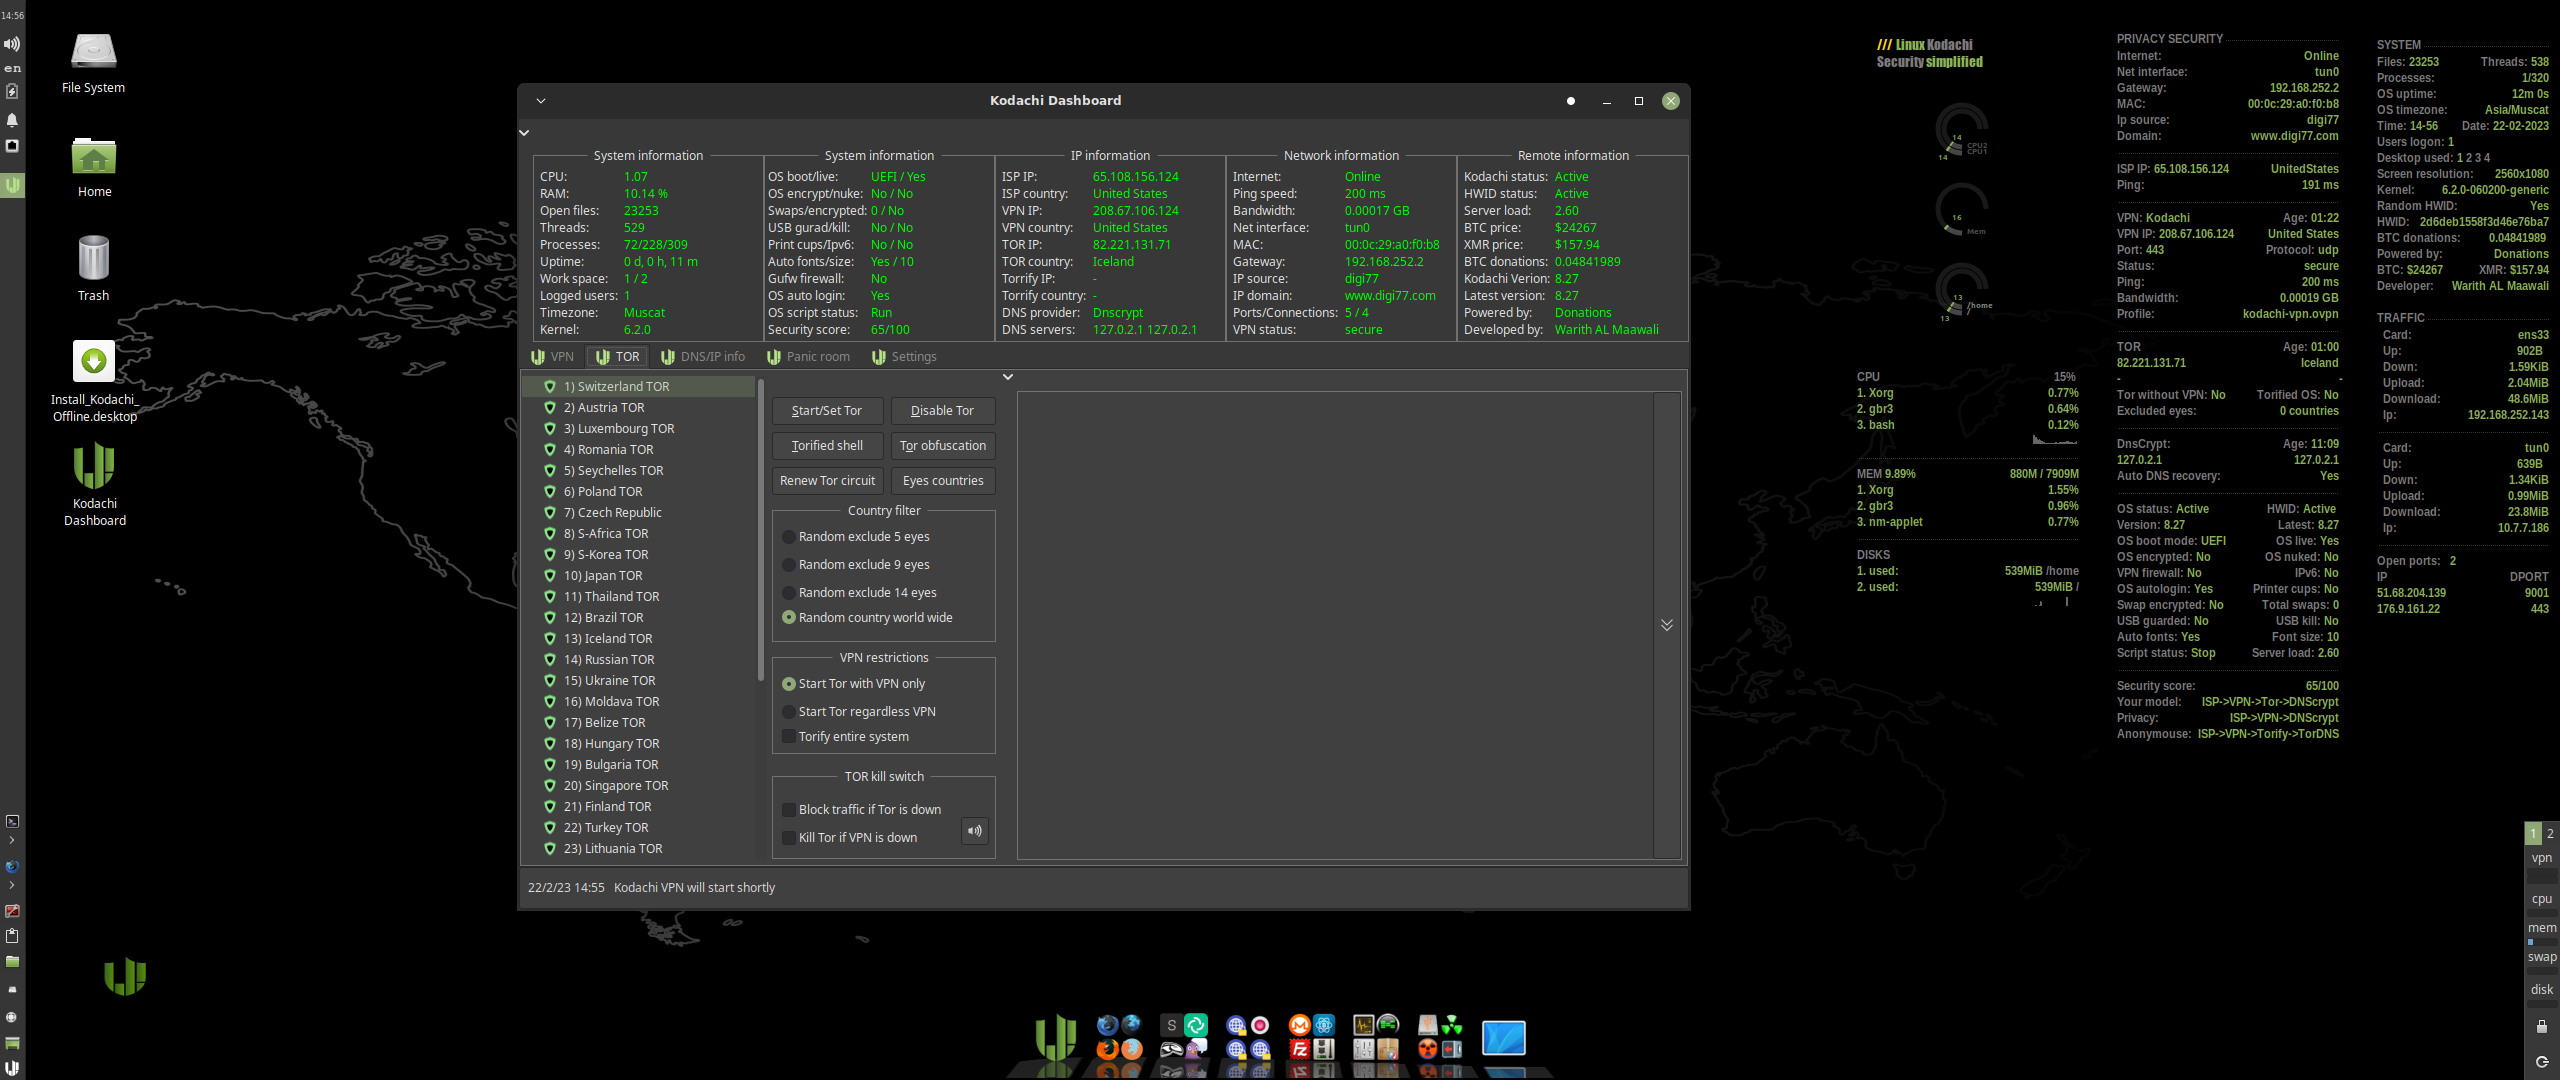Expand the arrow below the browser icon in the left panel

tap(12, 885)
